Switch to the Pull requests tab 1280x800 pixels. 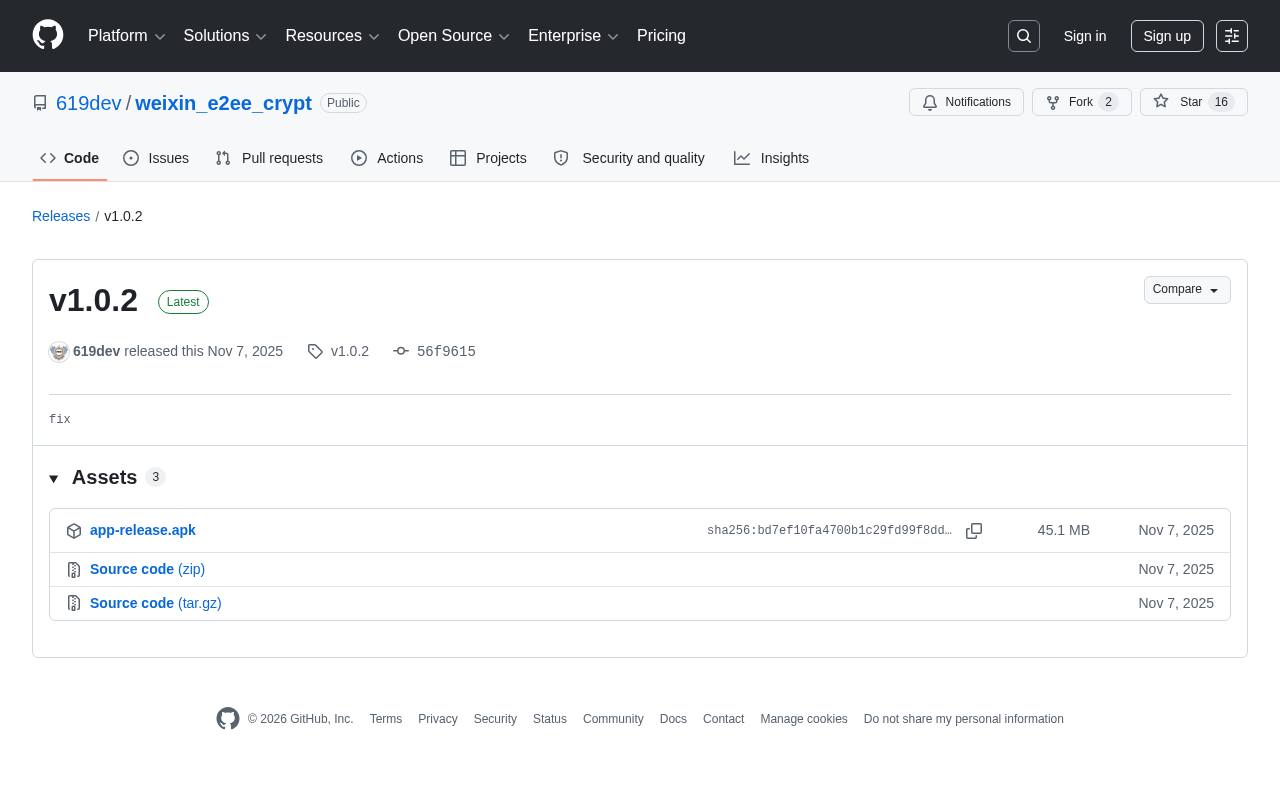point(269,158)
